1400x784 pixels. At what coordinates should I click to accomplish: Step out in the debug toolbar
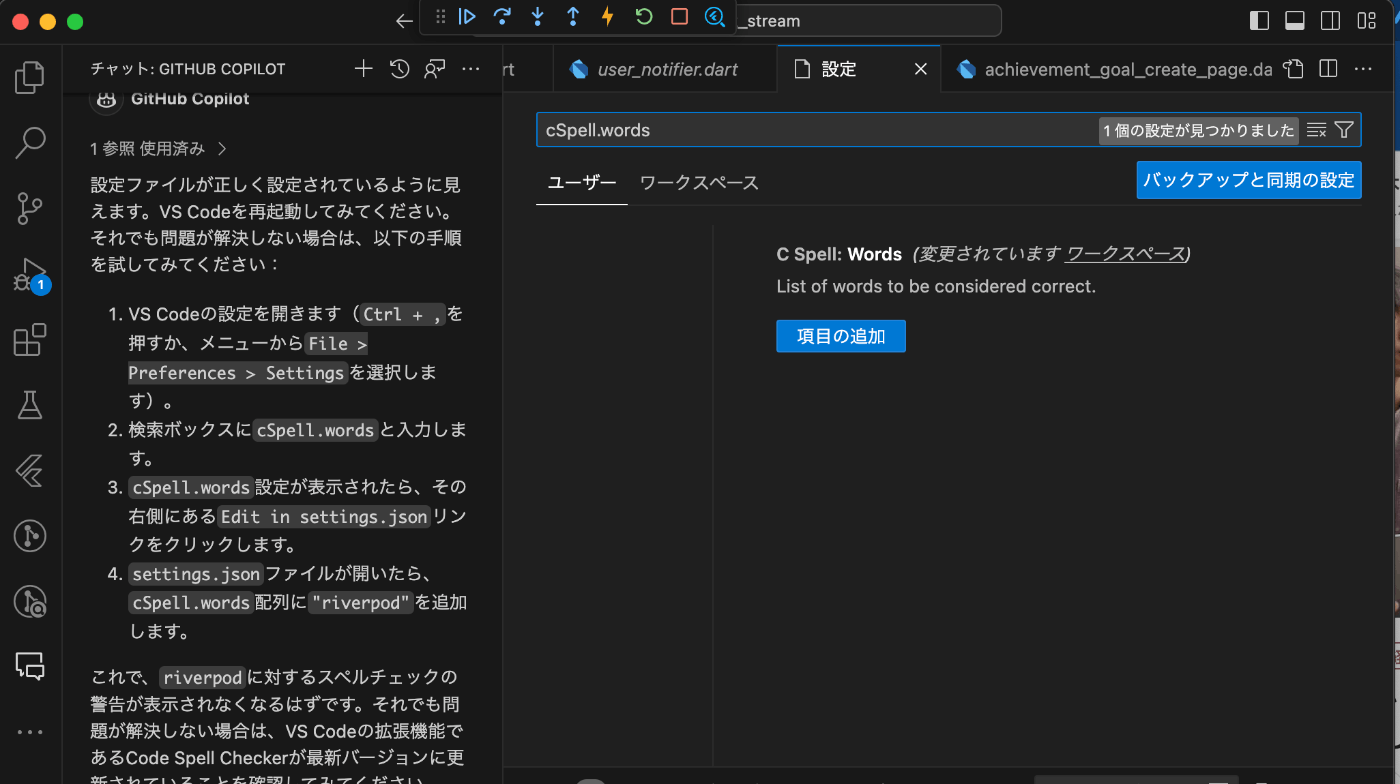[x=573, y=17]
